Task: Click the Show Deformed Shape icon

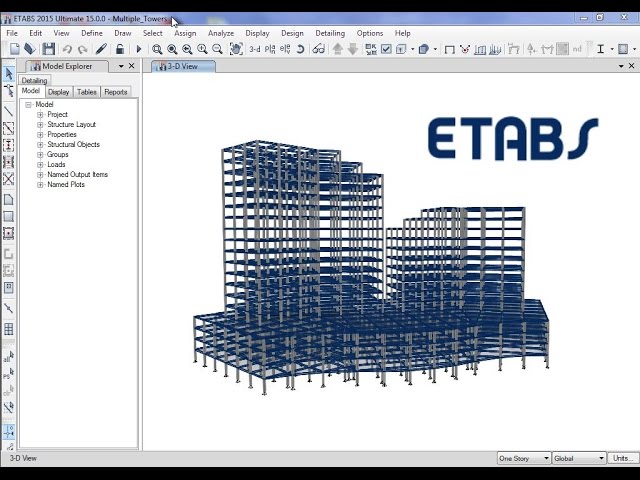Action: click(464, 49)
